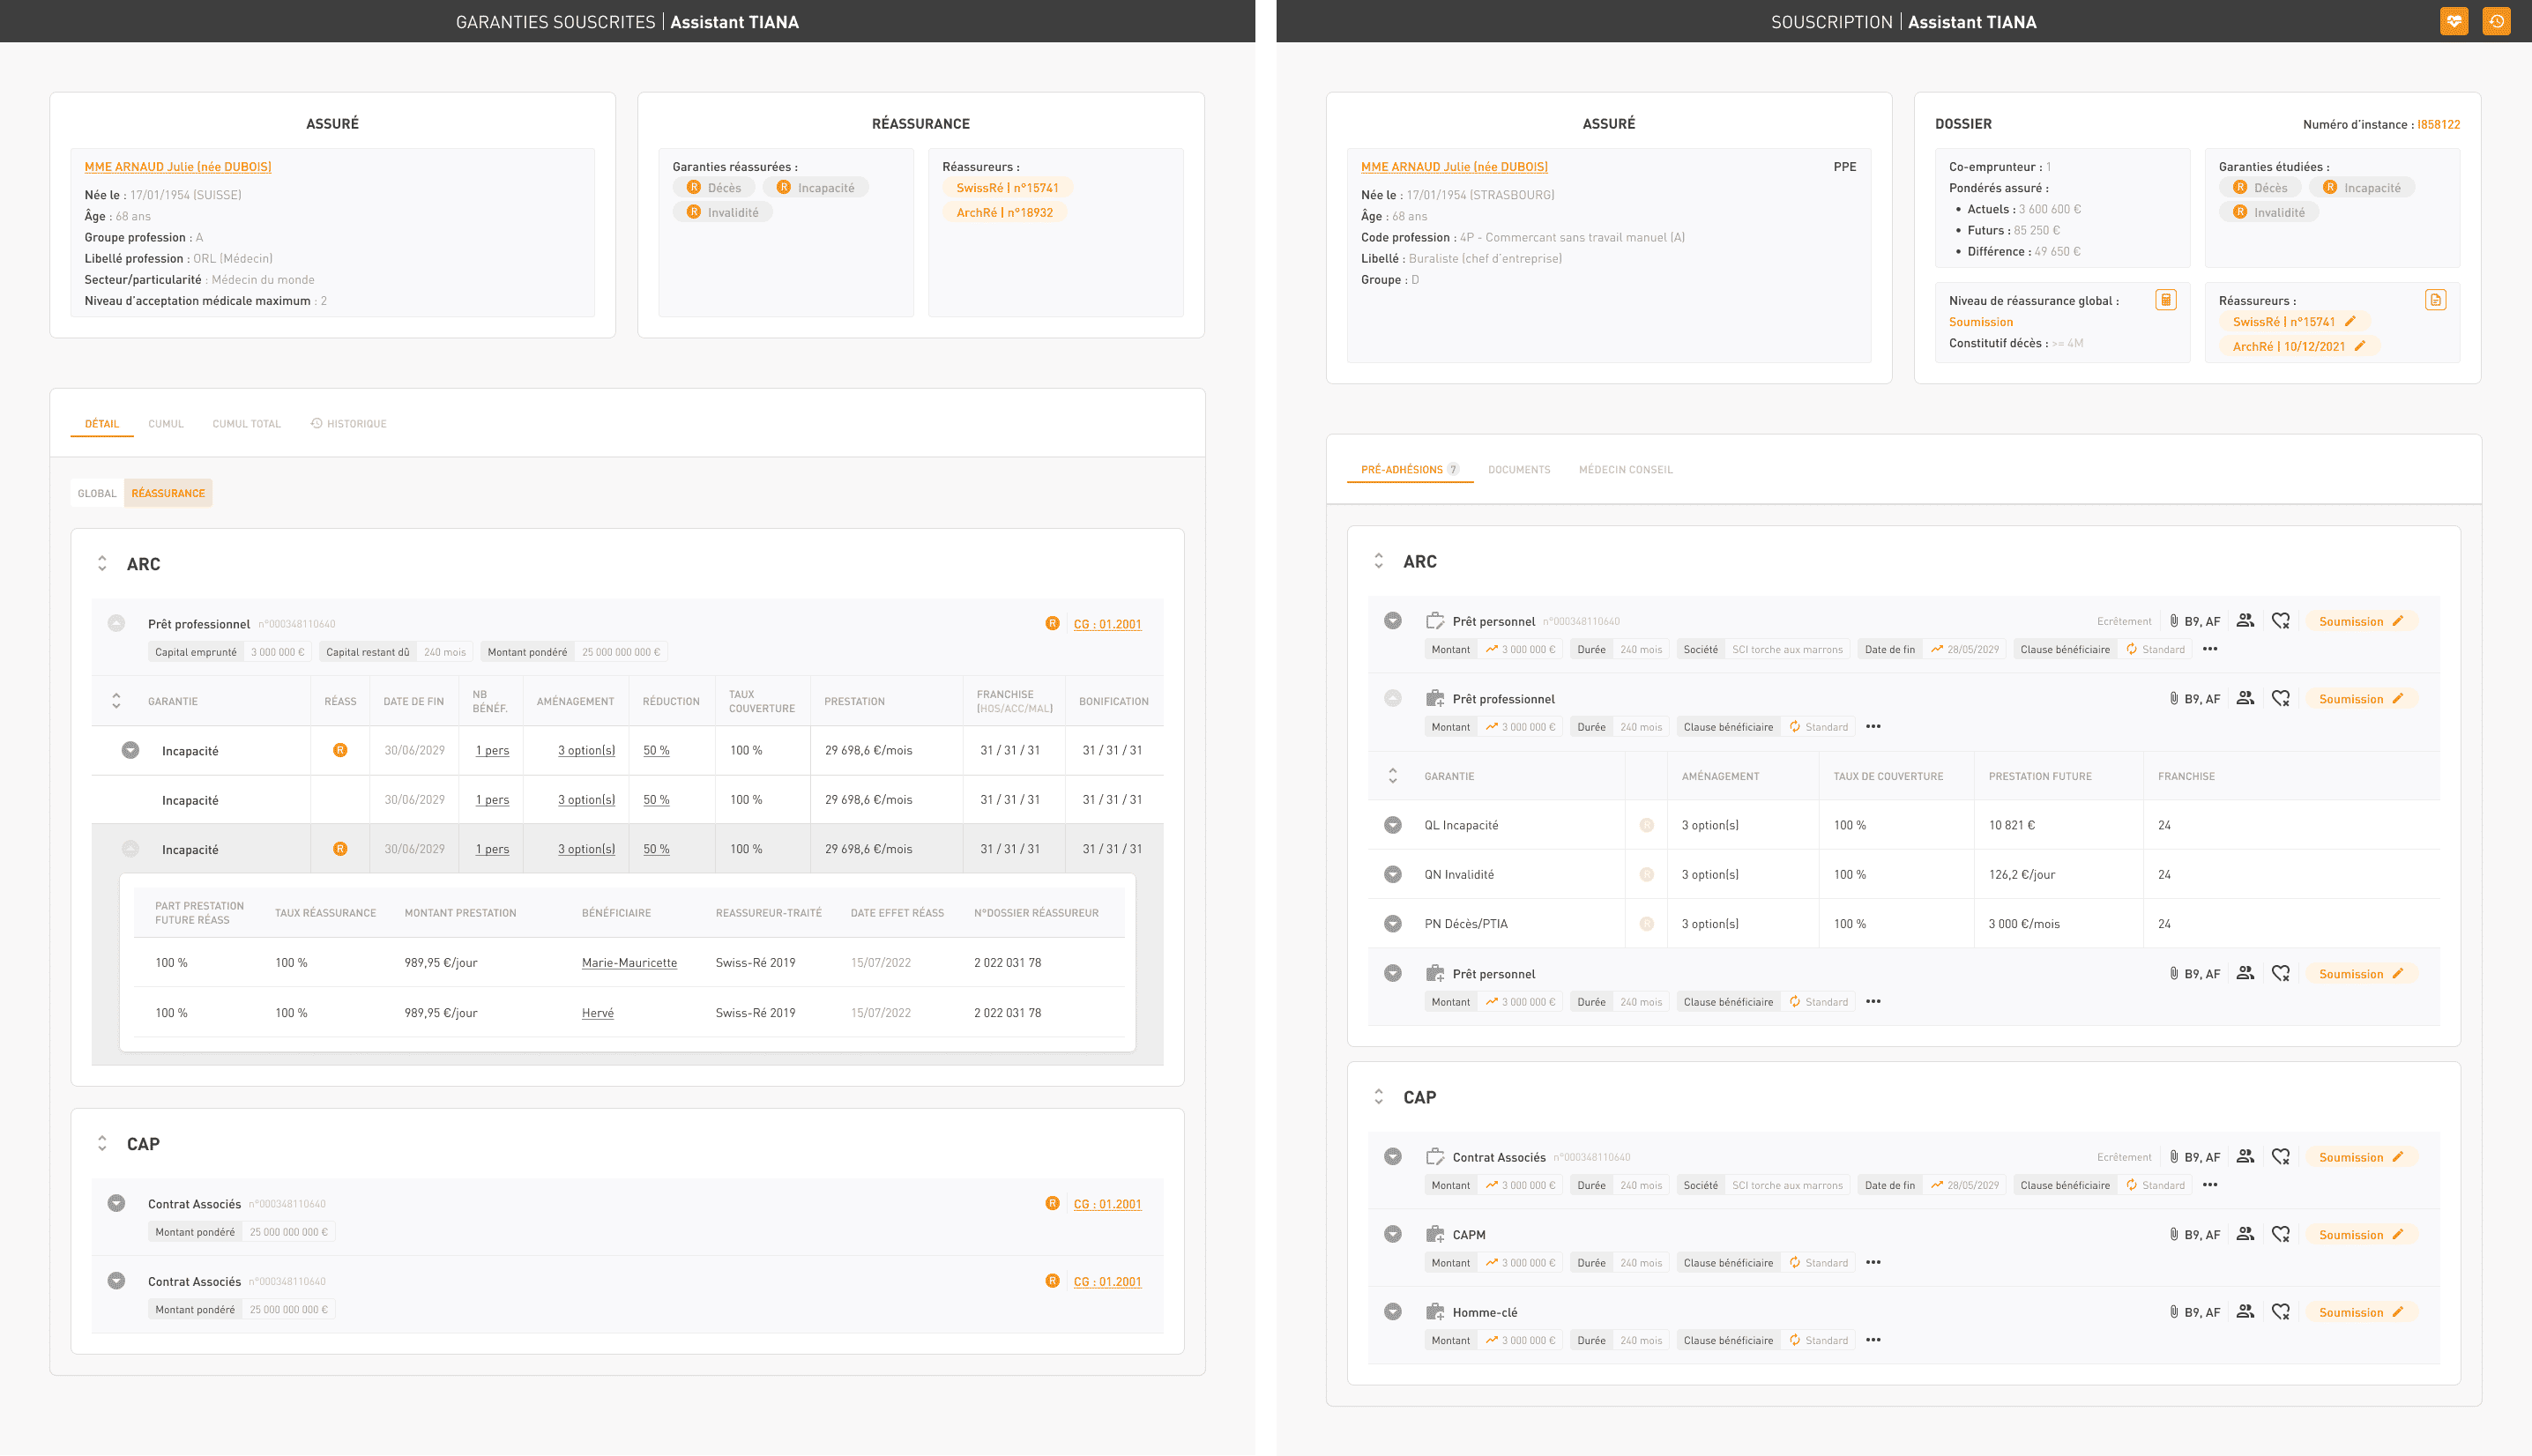Click the heart icon on Homme-clé row
The width and height of the screenshot is (2532, 1456).
(x=2280, y=1312)
